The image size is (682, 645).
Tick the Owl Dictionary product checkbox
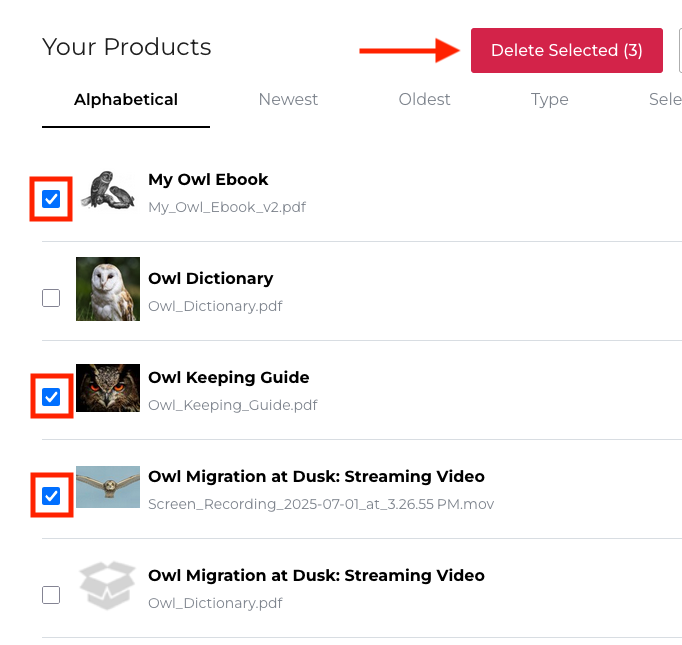click(x=51, y=298)
